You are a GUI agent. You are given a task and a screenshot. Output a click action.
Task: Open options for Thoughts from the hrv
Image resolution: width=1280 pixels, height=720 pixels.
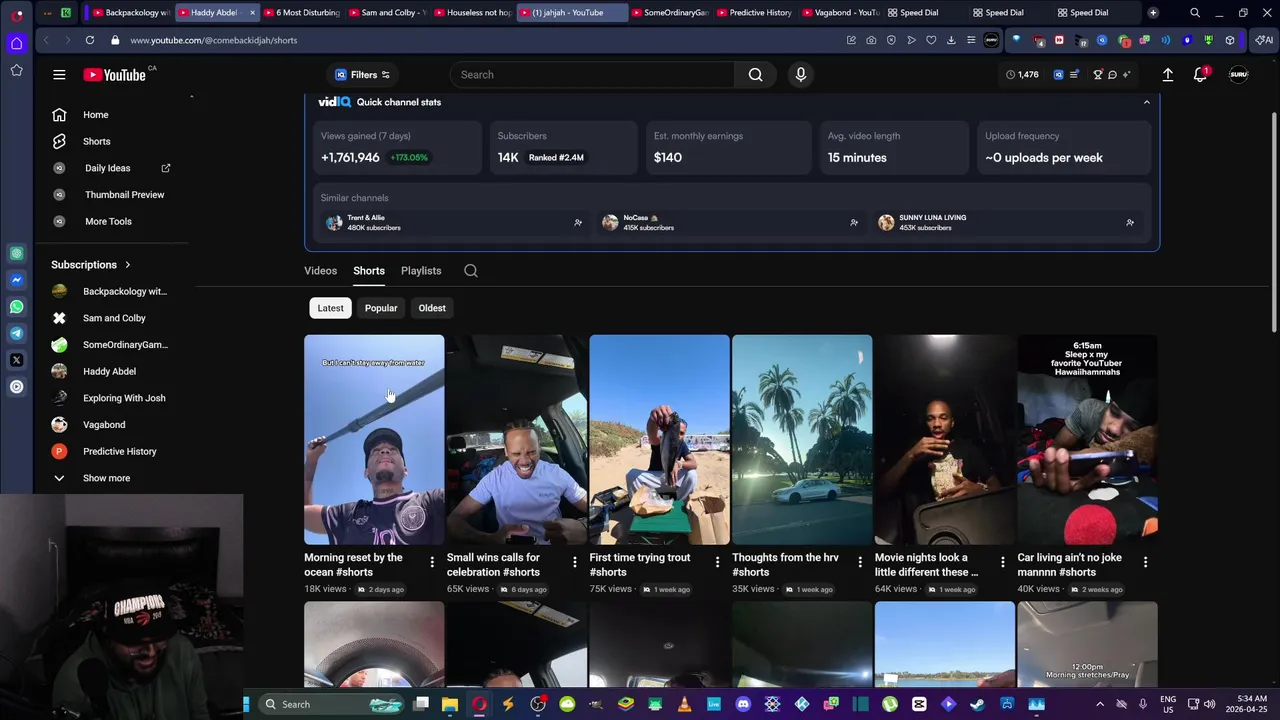coord(860,562)
